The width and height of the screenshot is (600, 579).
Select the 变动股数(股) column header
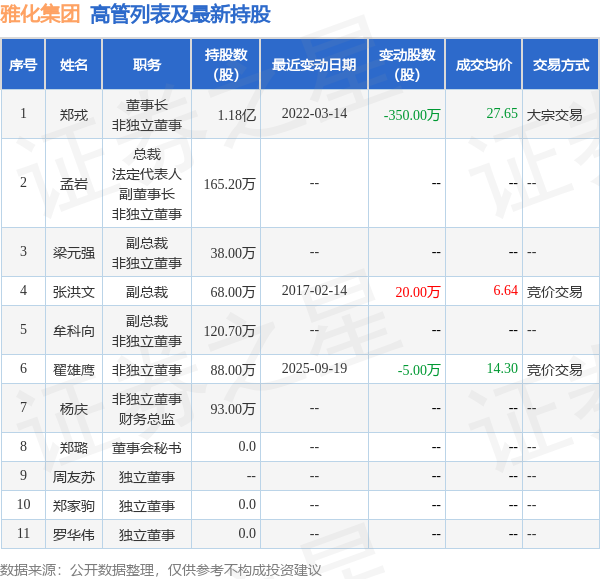tap(407, 65)
